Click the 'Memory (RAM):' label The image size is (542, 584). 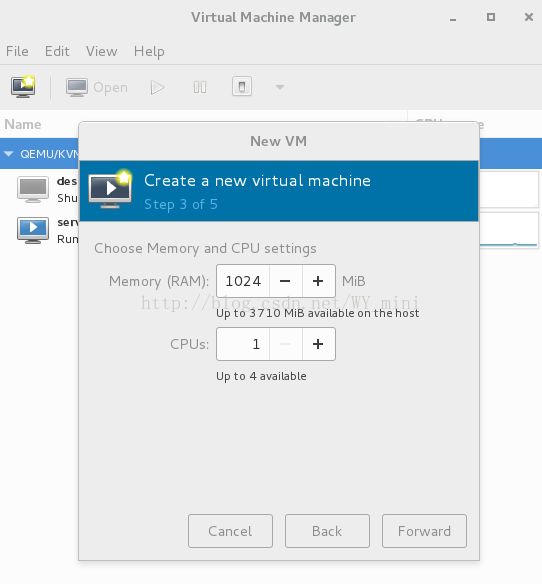(159, 281)
